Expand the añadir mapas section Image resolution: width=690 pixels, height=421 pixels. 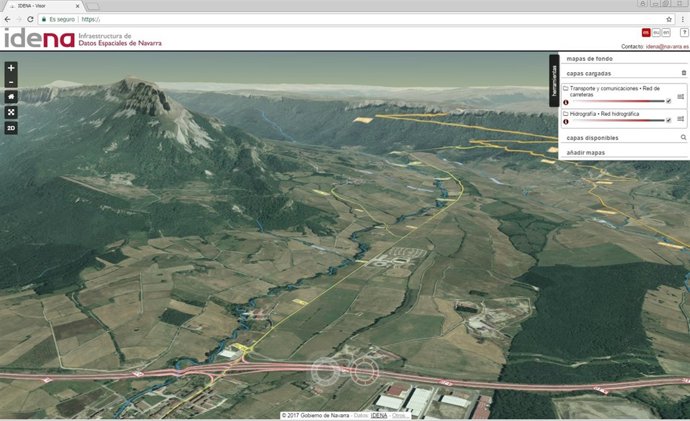pyautogui.click(x=587, y=152)
